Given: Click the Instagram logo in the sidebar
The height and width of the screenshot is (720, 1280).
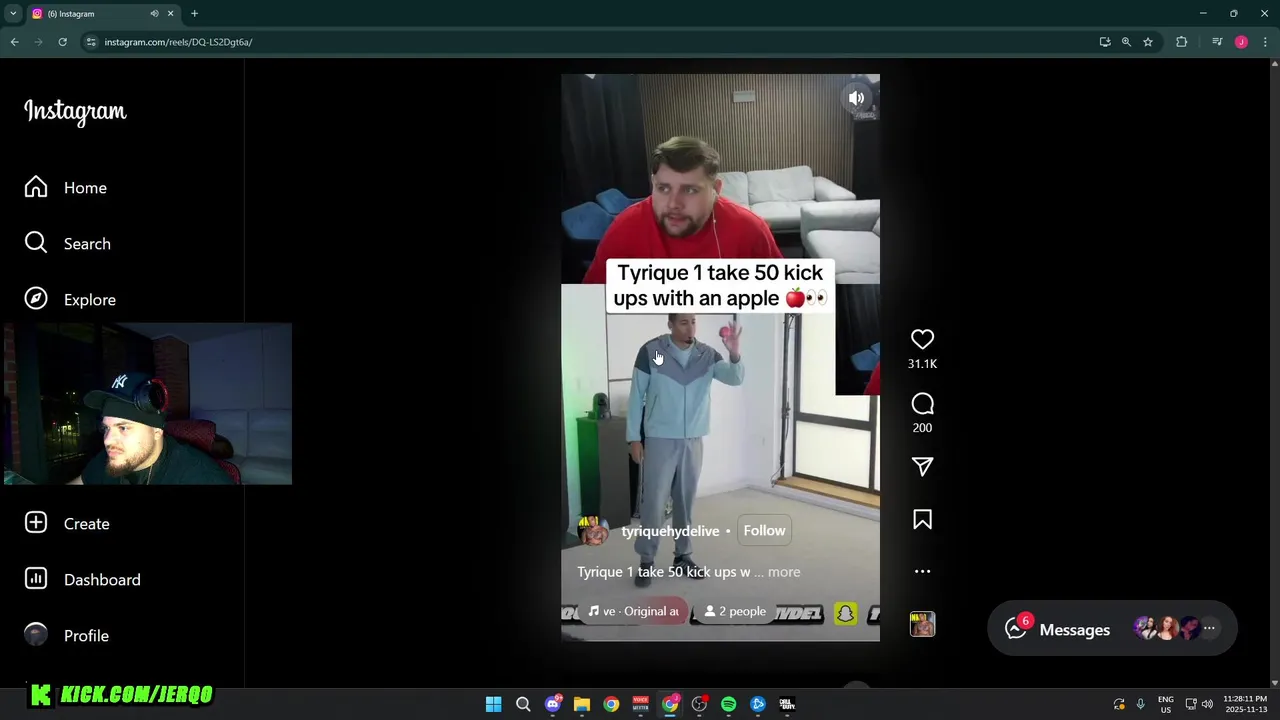Looking at the screenshot, I should pos(75,111).
